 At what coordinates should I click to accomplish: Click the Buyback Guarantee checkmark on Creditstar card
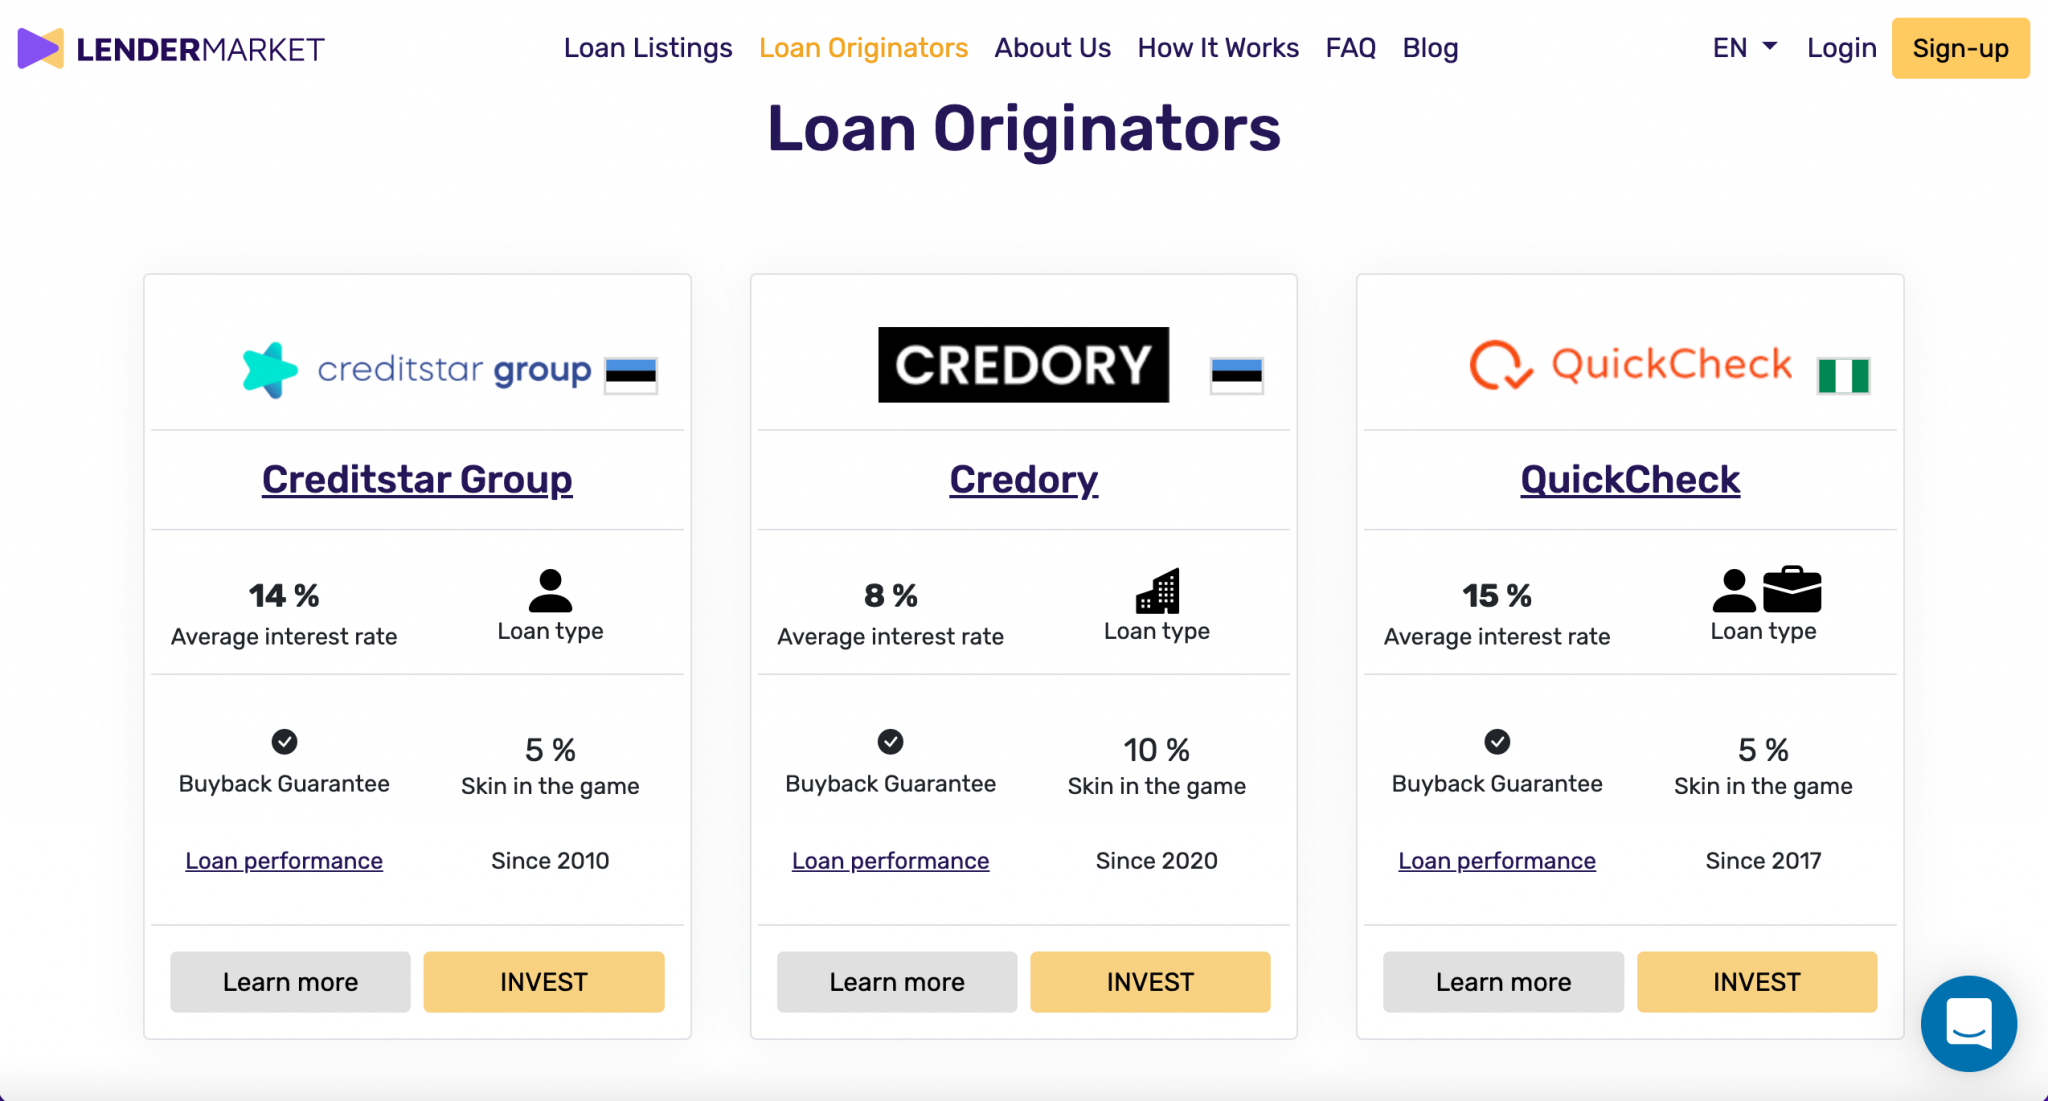tap(284, 741)
